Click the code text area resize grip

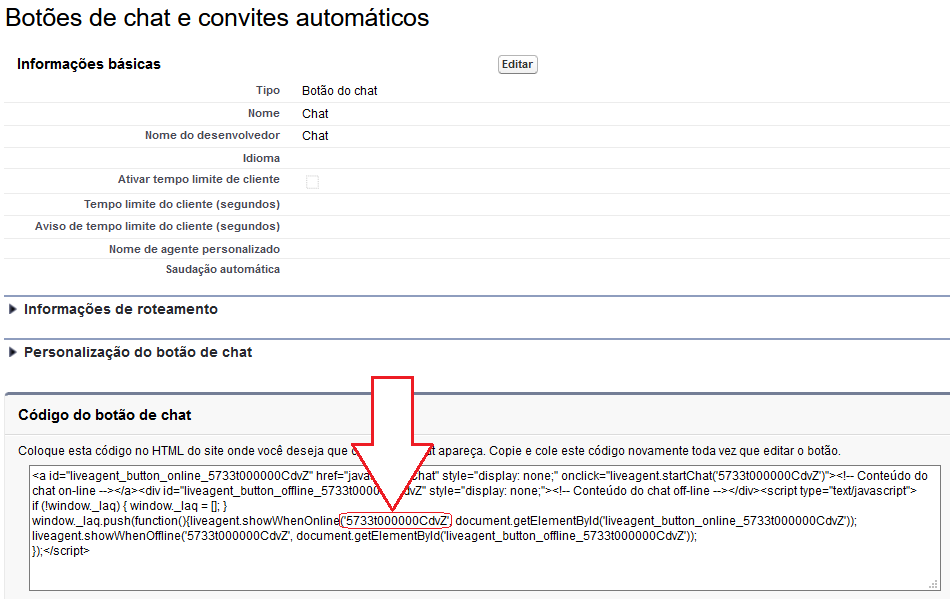[x=934, y=584]
